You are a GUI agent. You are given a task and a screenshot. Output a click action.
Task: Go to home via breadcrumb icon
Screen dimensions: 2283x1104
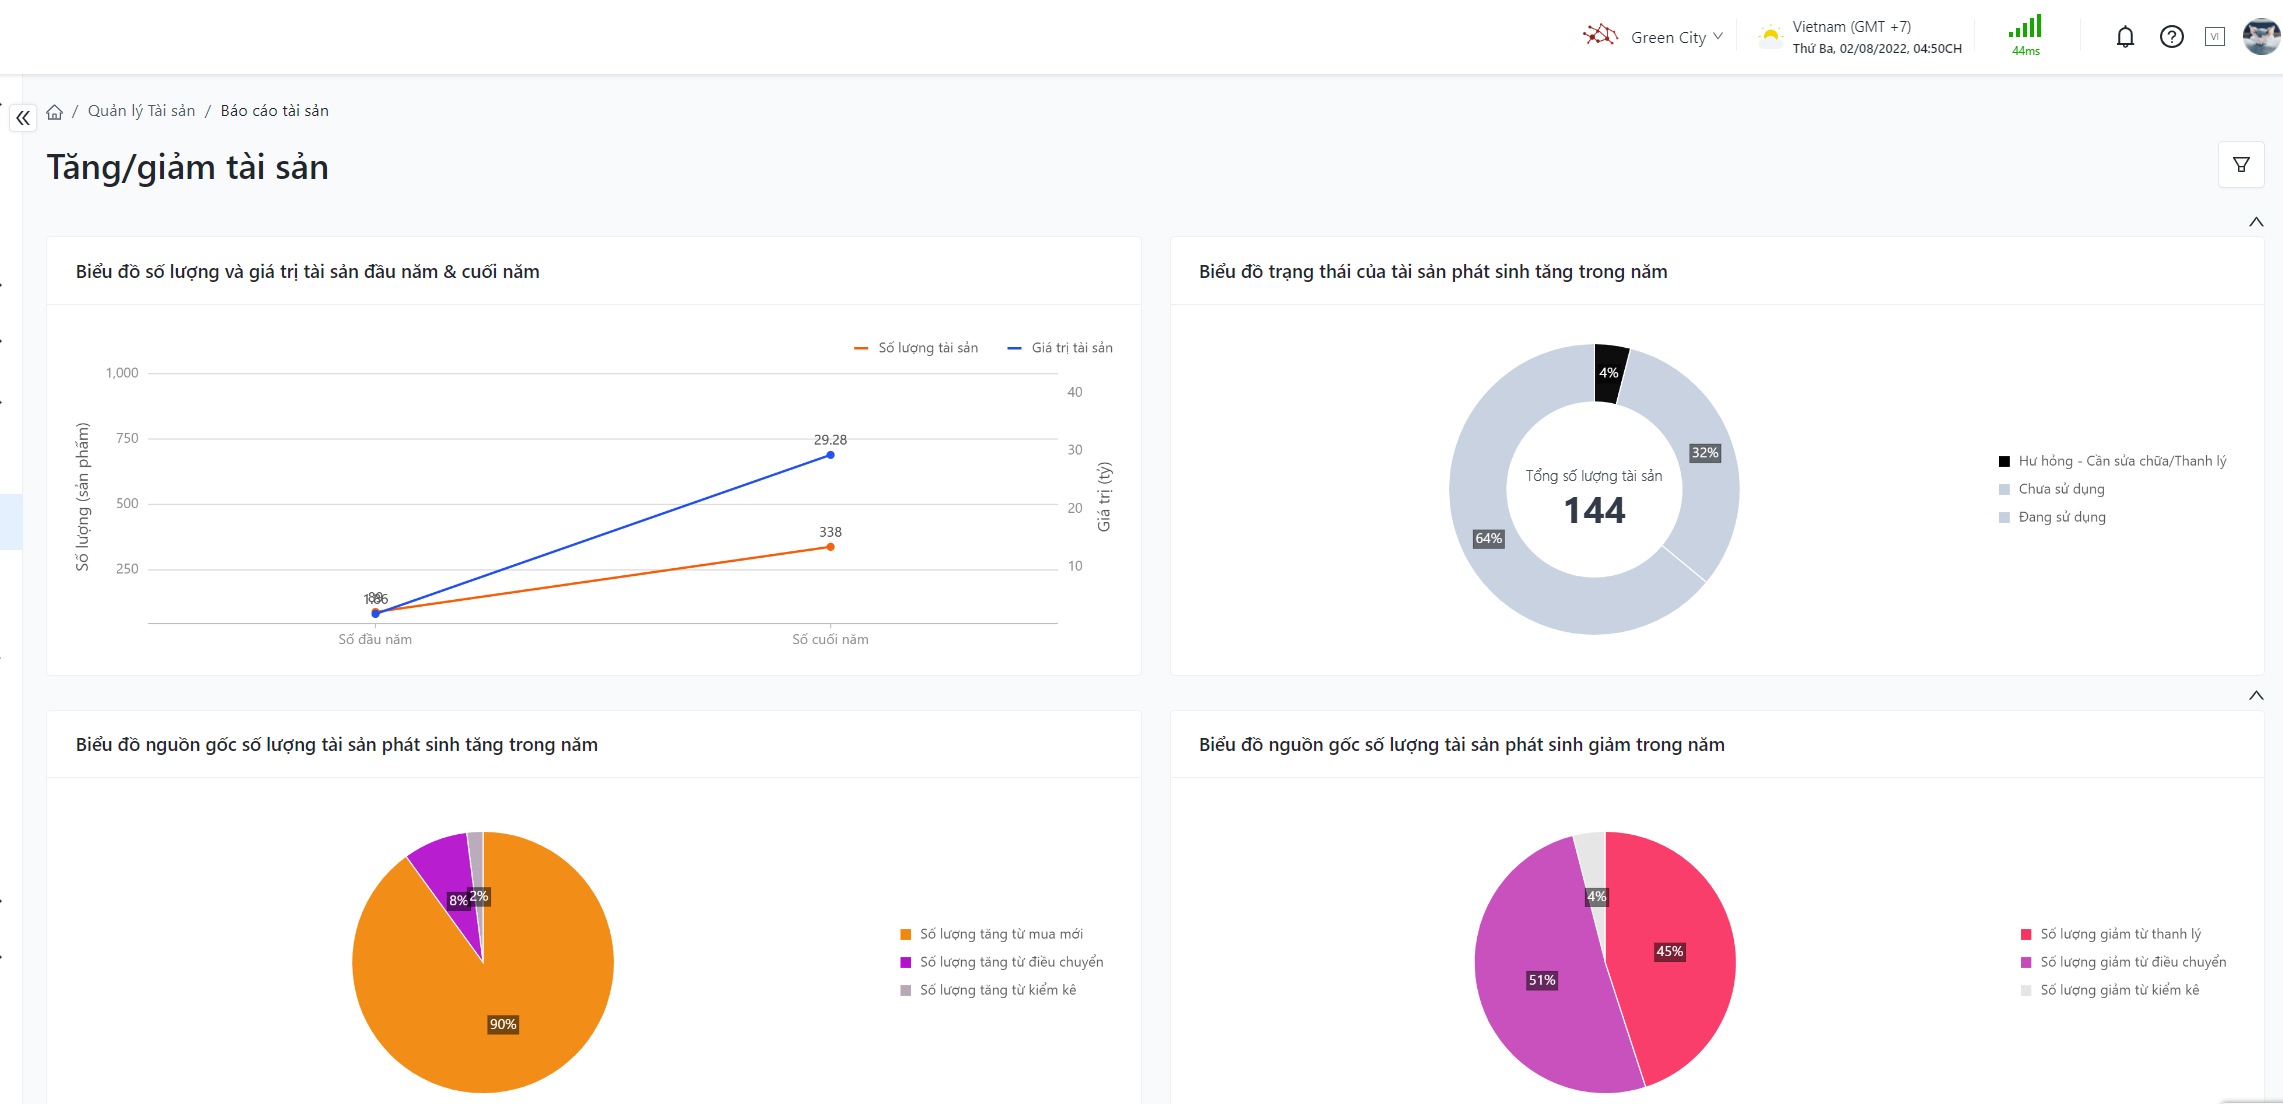[55, 112]
